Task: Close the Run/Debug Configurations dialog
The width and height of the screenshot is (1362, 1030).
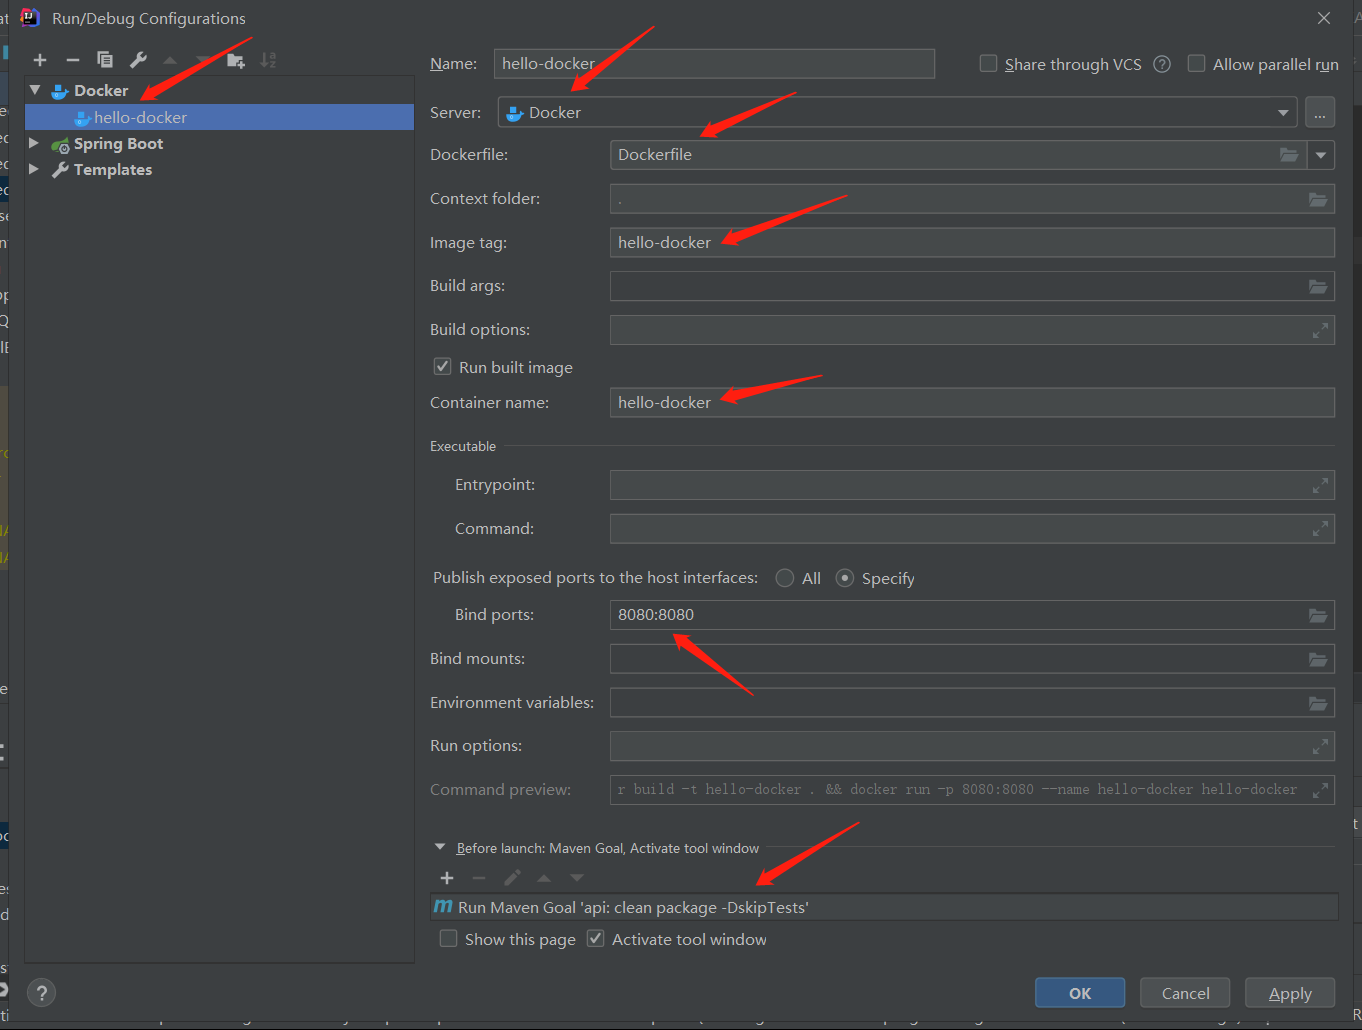Action: (x=1324, y=18)
